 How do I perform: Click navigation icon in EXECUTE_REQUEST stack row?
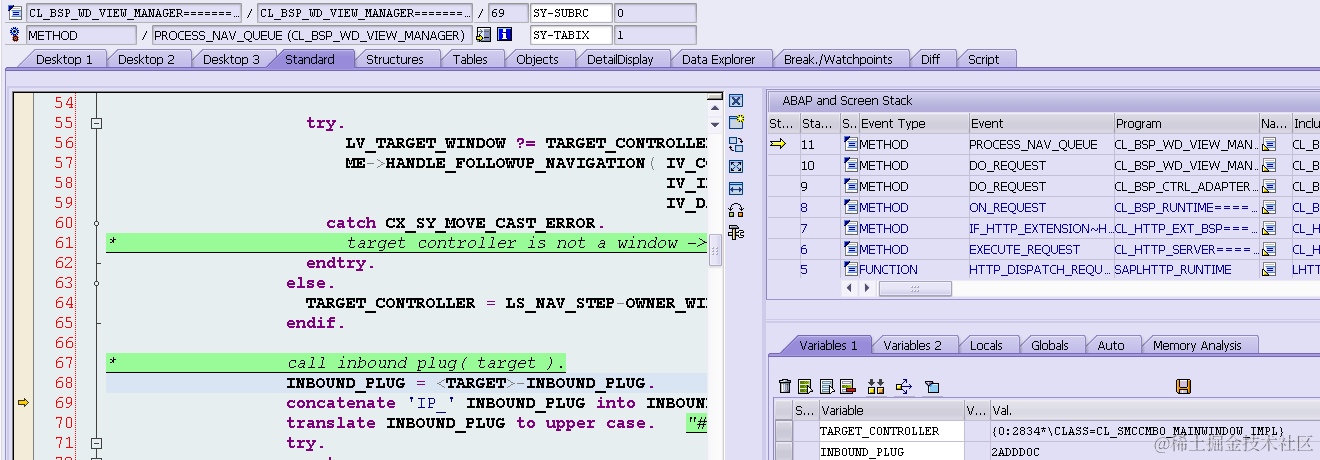[1269, 250]
